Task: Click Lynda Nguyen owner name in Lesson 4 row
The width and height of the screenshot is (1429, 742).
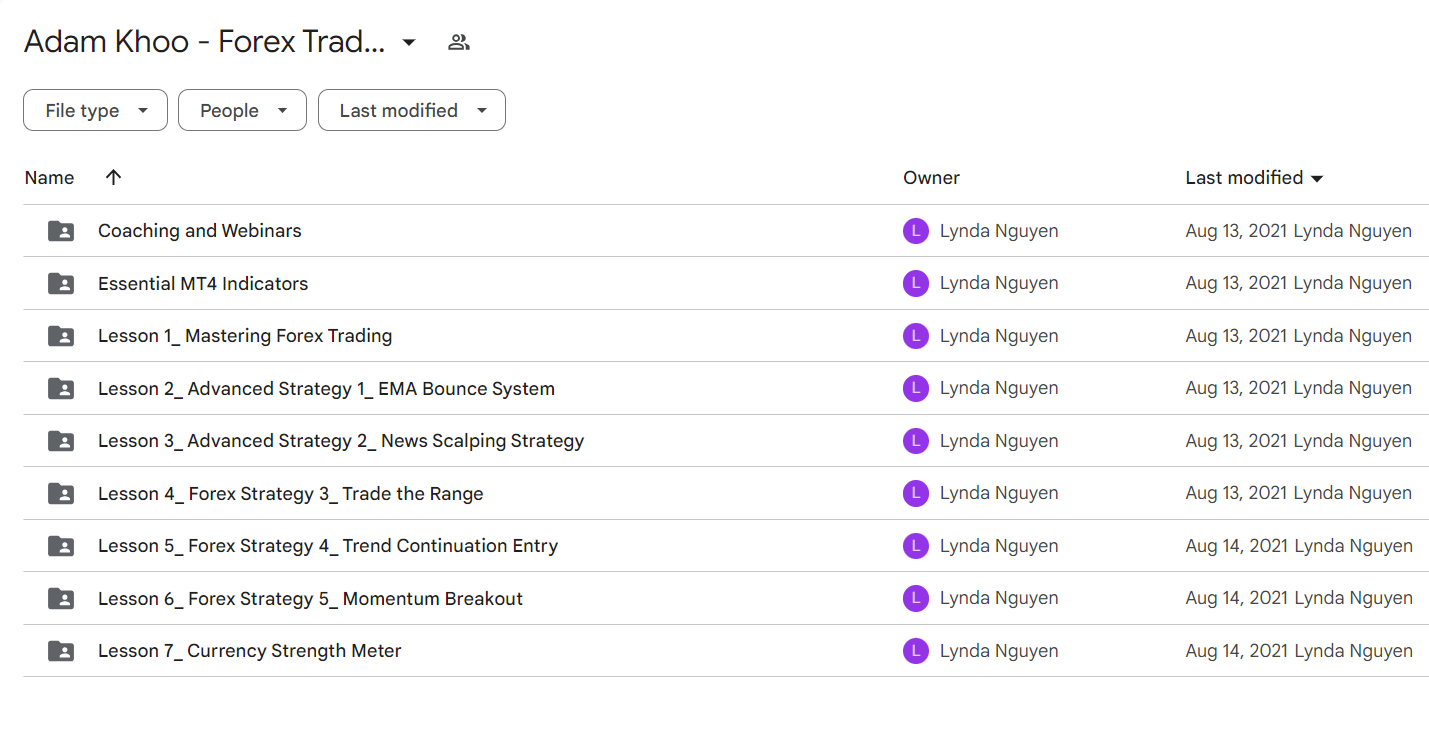Action: point(999,494)
